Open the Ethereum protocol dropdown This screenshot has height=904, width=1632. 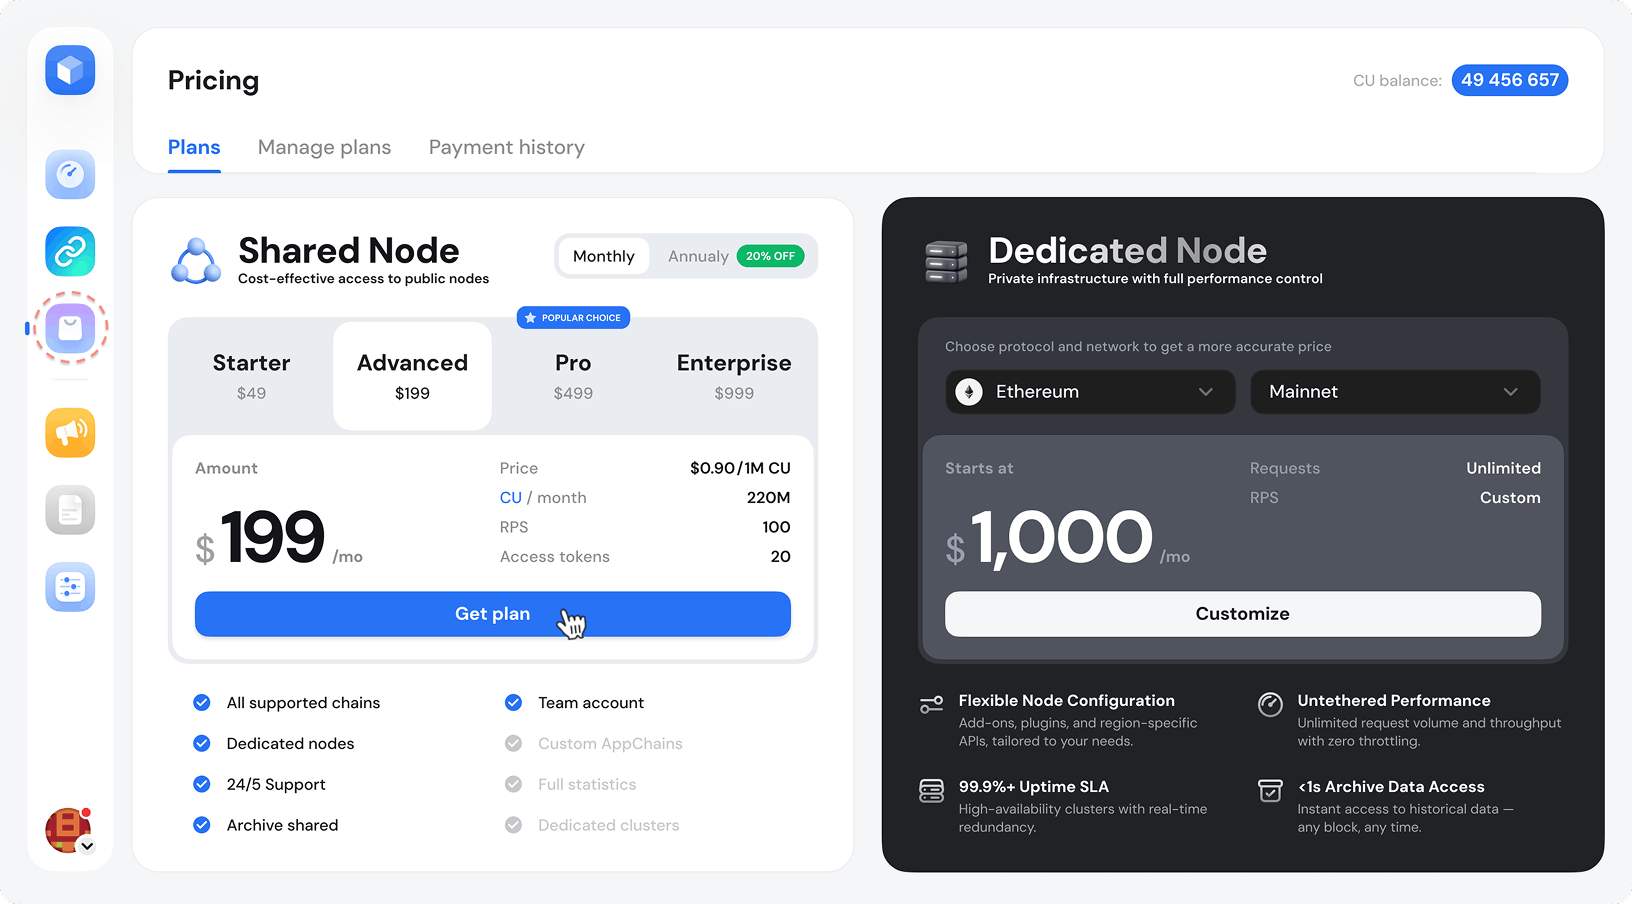click(x=1090, y=392)
